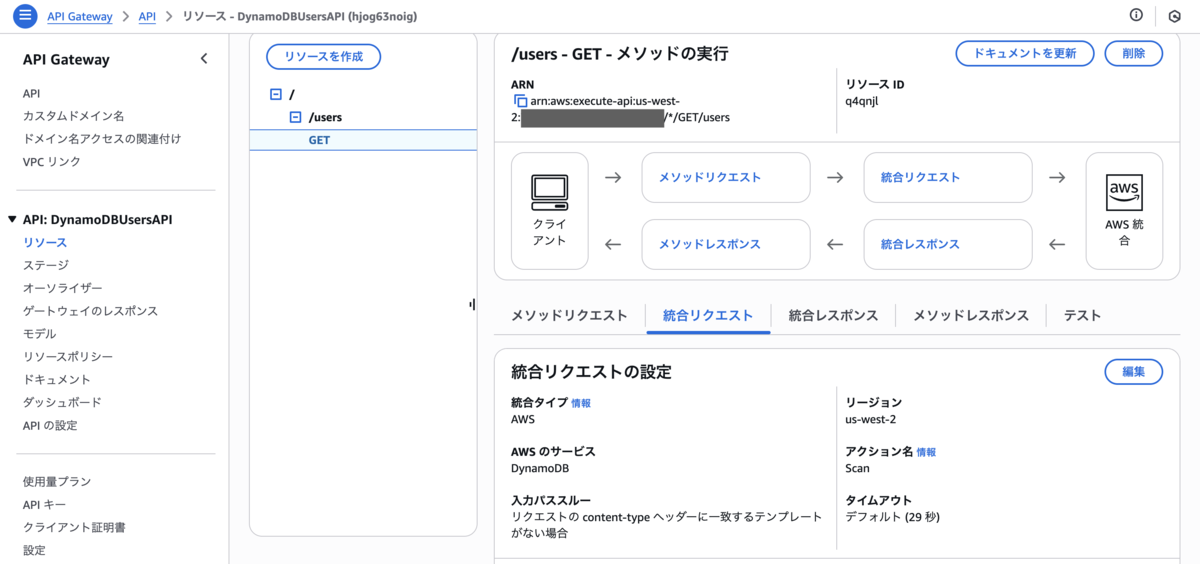
Task: Open 使用量プラン in sidebar
Action: coord(57,482)
